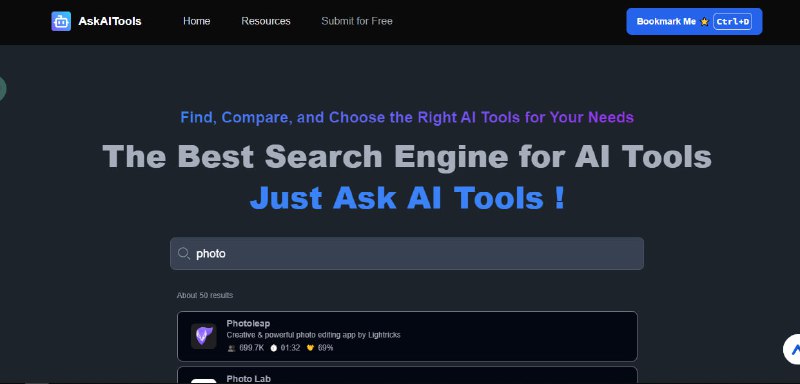Open the Resources menu item
The height and width of the screenshot is (384, 800).
pyautogui.click(x=266, y=21)
